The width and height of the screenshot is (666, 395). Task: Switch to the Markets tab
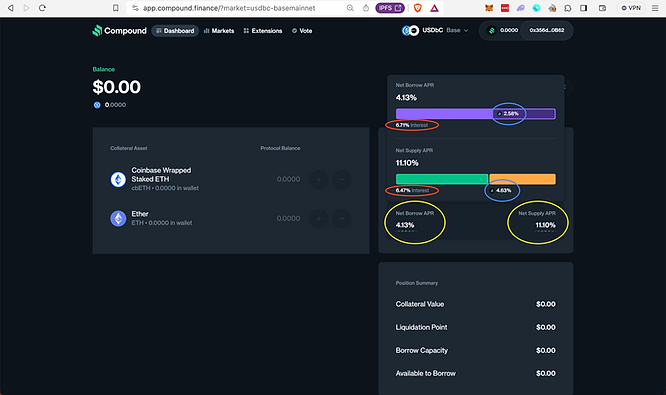tap(219, 31)
